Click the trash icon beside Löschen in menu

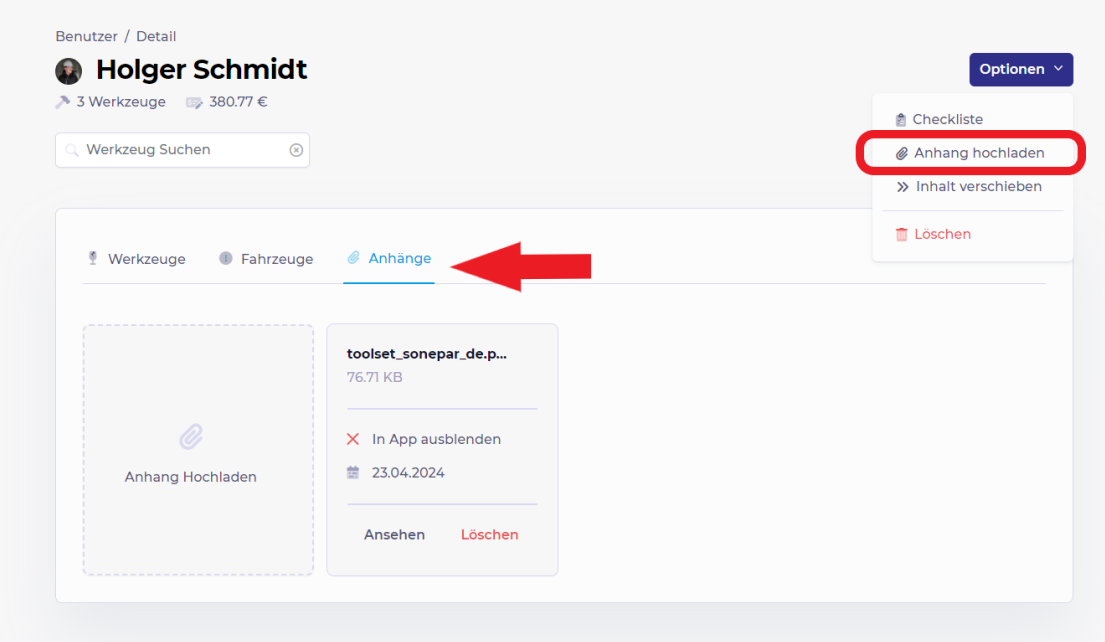(x=902, y=234)
